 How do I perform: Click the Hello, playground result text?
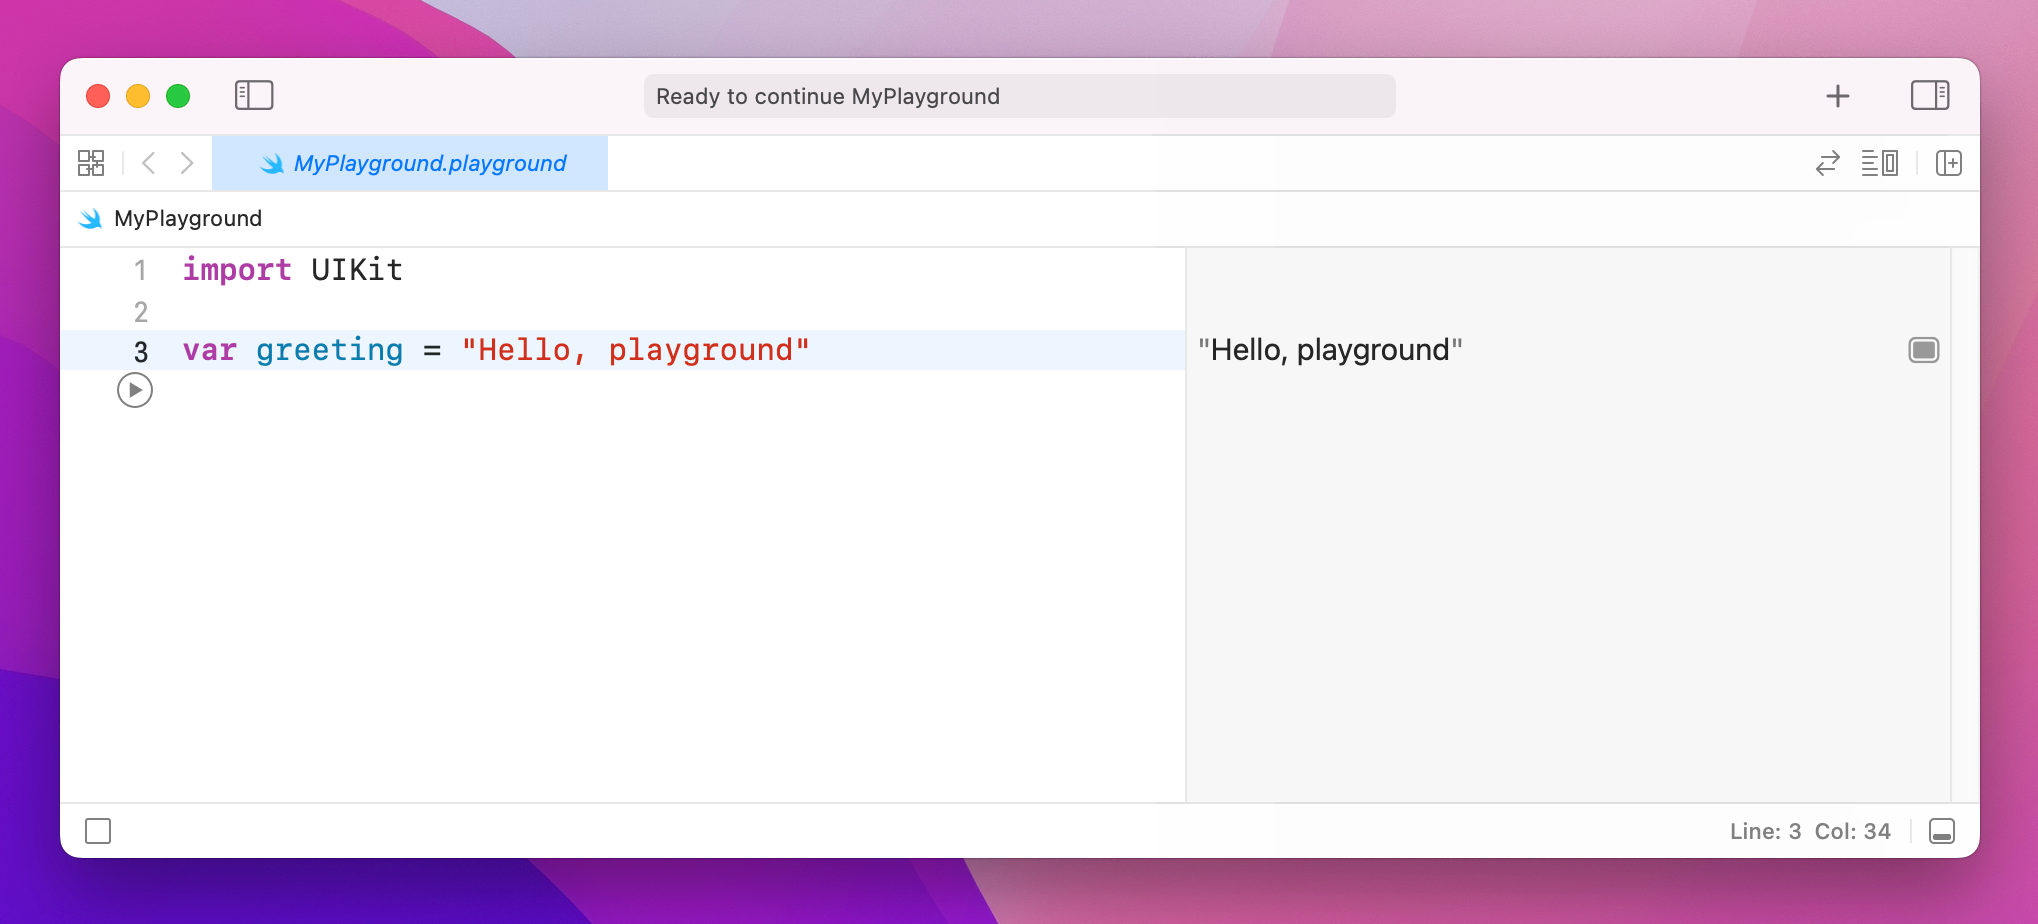pos(1330,350)
